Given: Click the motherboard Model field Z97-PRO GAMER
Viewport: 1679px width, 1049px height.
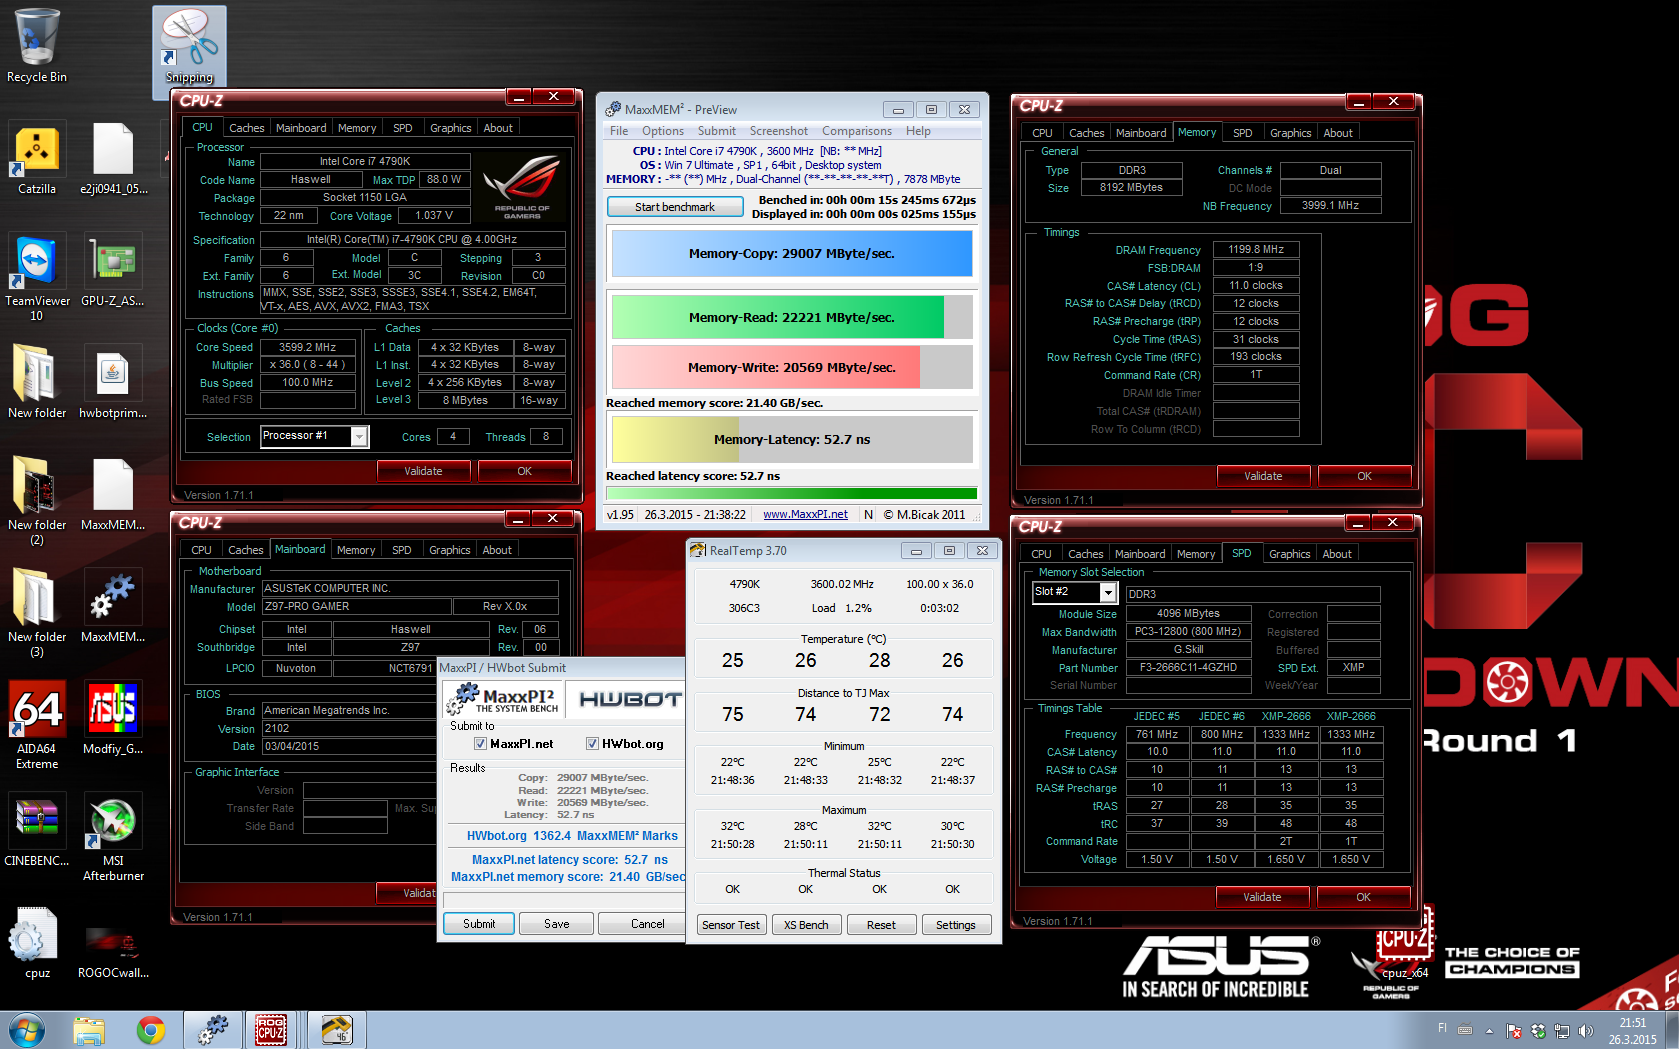Looking at the screenshot, I should coord(355,607).
